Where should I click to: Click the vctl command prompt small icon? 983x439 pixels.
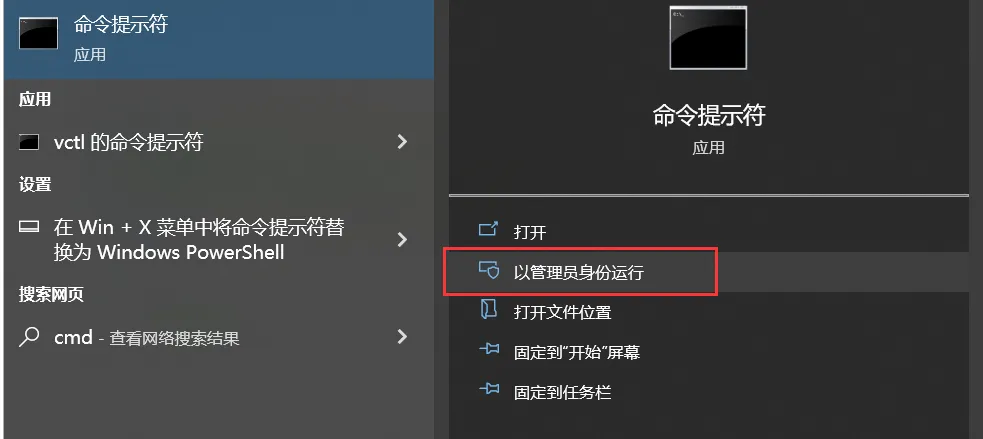pyautogui.click(x=29, y=142)
